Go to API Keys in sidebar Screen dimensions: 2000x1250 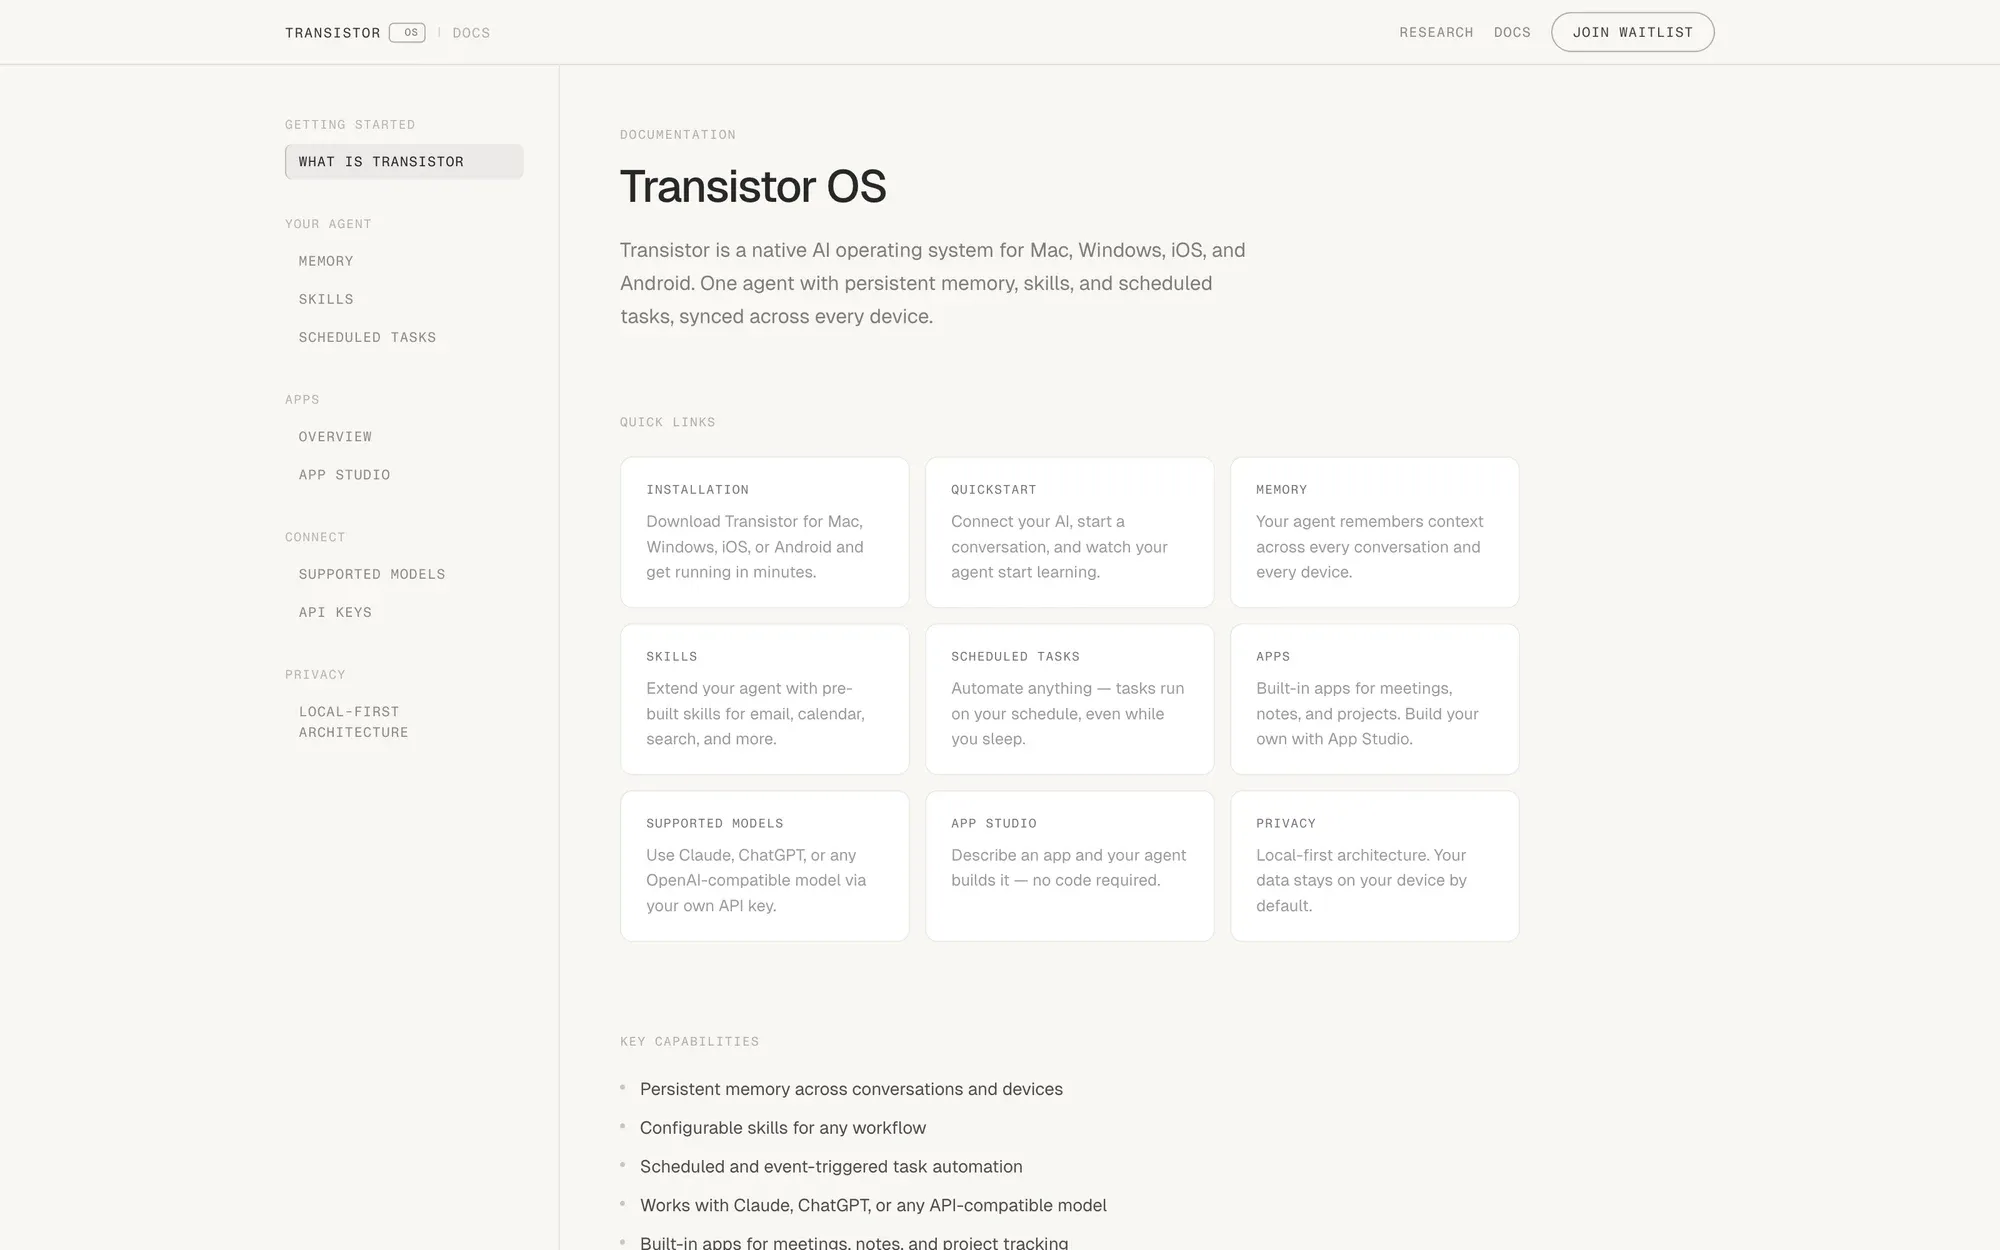(x=335, y=612)
